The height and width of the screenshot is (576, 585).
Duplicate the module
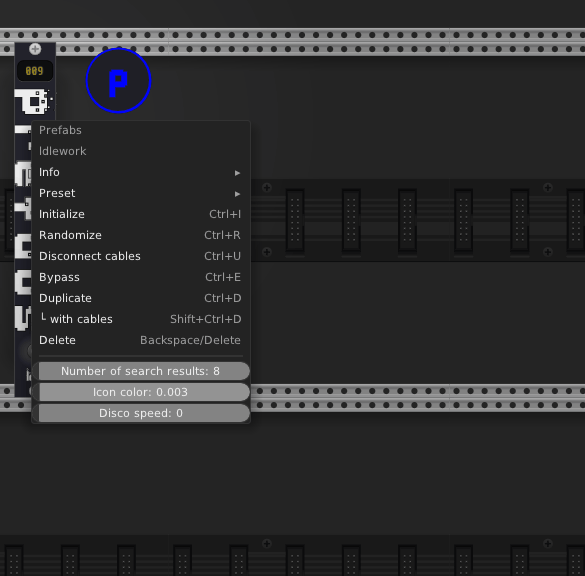141,298
